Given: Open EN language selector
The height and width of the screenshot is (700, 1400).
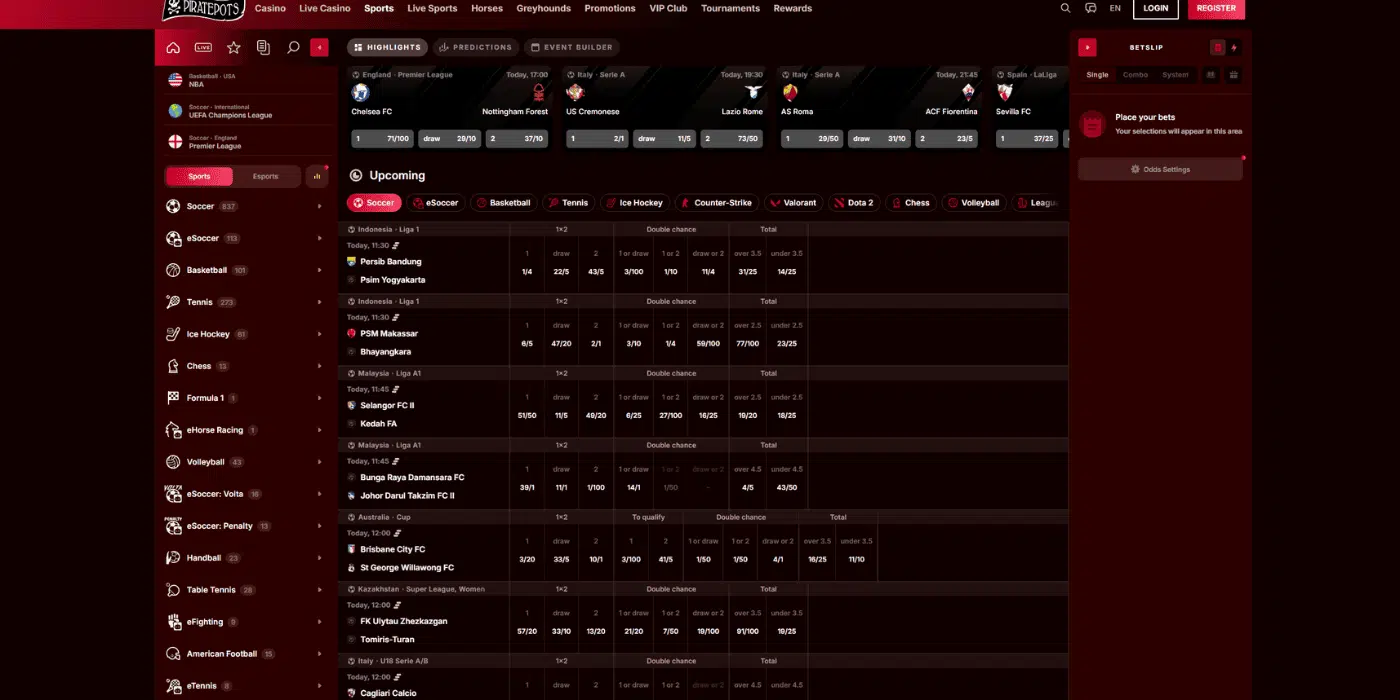Looking at the screenshot, I should pyautogui.click(x=1115, y=8).
